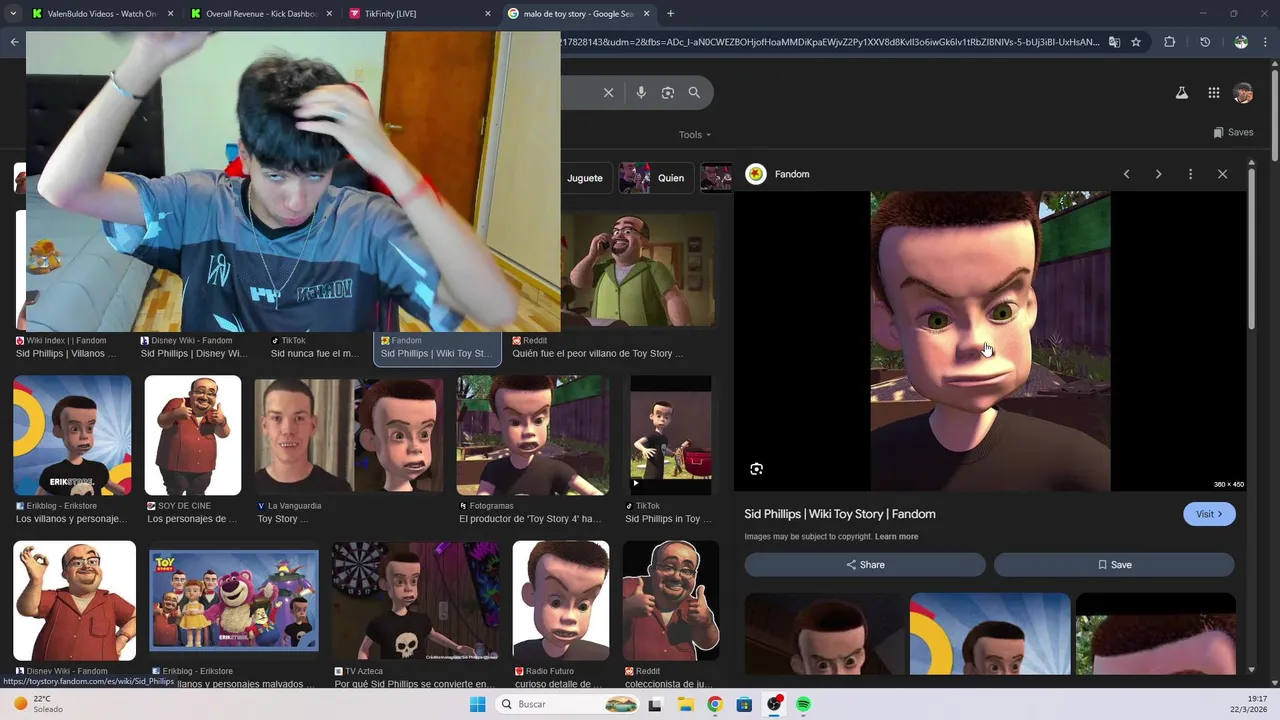The width and height of the screenshot is (1280, 720).
Task: Open Spotify from the taskbar
Action: coord(803,704)
